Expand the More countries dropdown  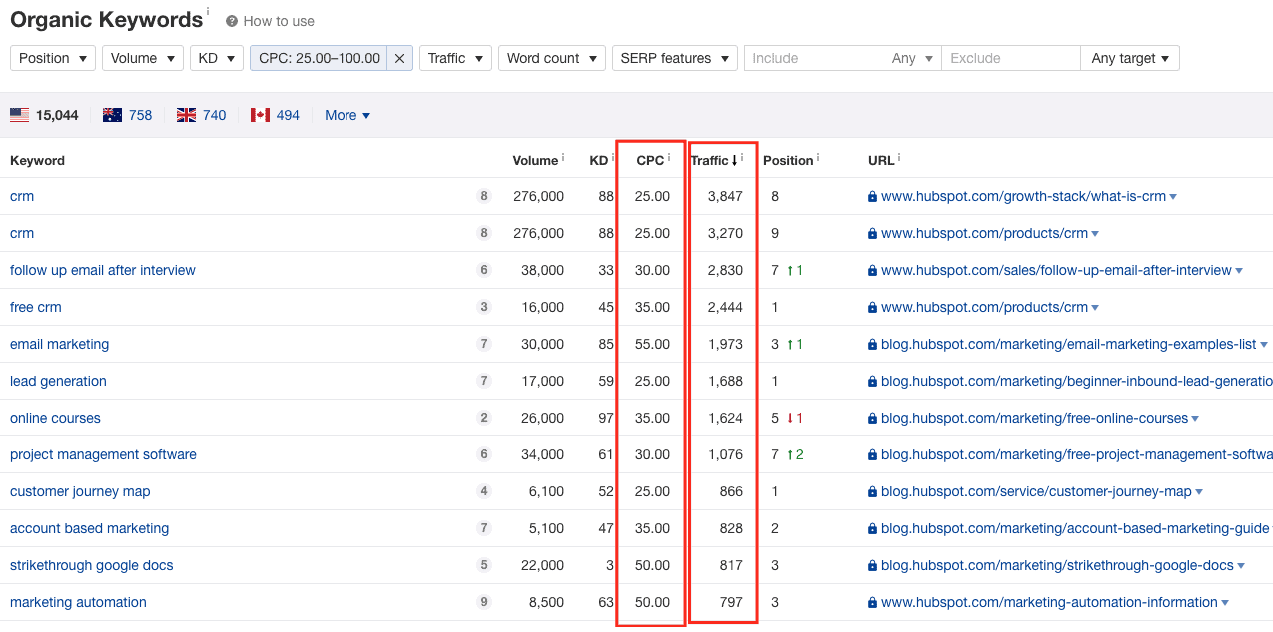point(347,115)
